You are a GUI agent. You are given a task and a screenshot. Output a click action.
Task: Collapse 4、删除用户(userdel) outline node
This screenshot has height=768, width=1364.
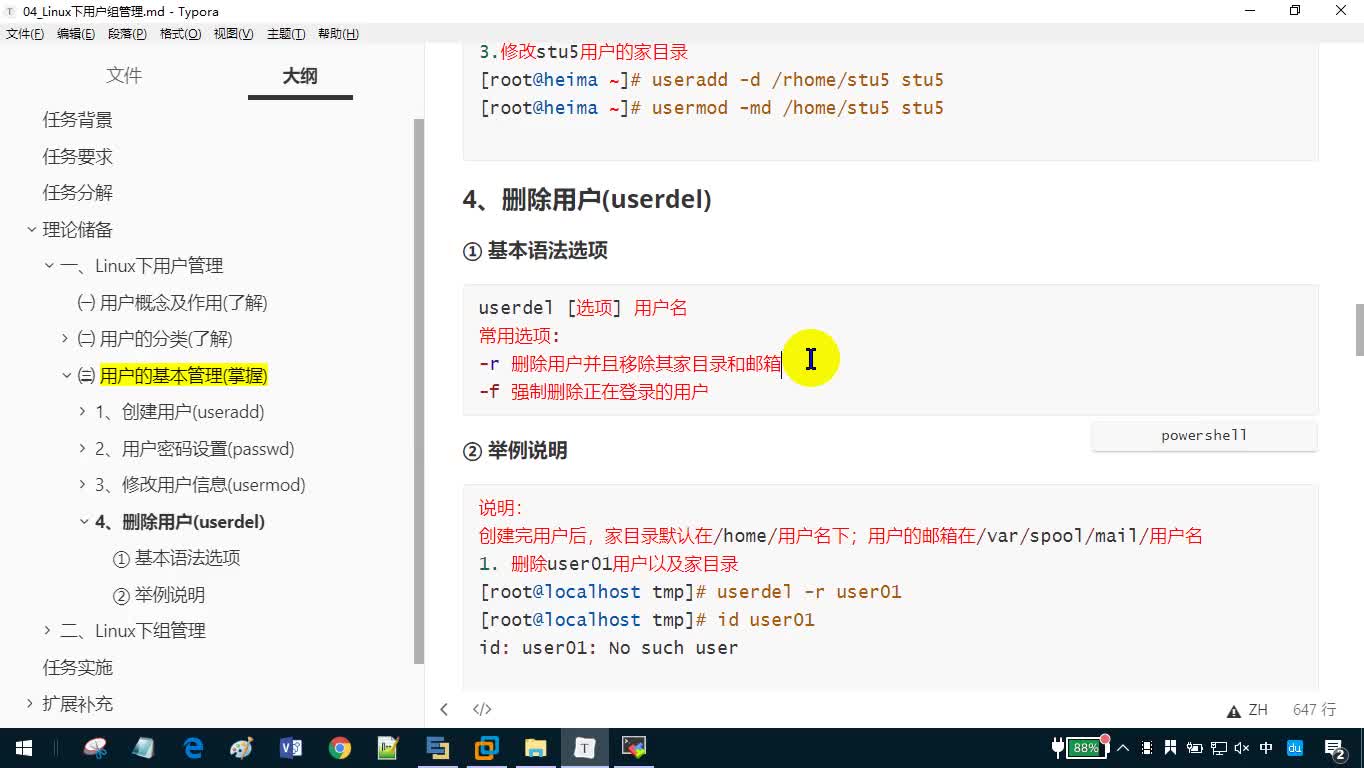(84, 522)
